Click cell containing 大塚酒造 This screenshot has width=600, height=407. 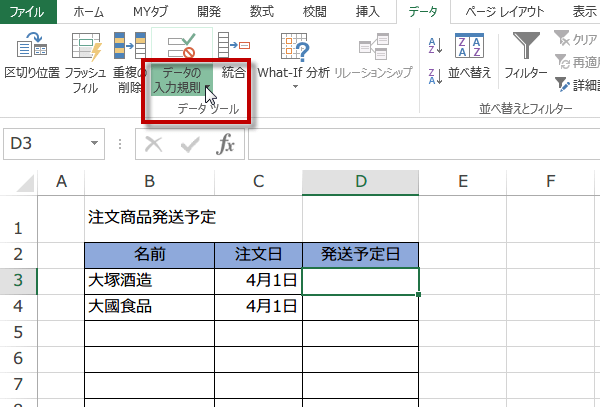coord(149,281)
